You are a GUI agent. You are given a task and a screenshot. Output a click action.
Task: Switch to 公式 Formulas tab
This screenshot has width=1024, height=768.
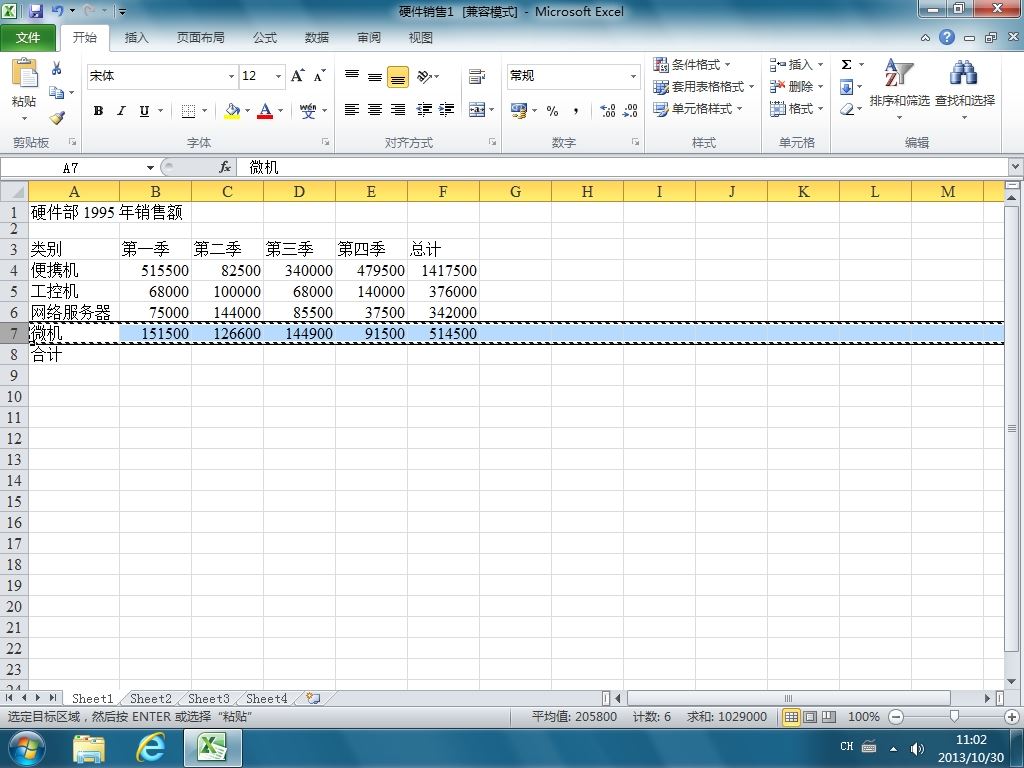265,38
